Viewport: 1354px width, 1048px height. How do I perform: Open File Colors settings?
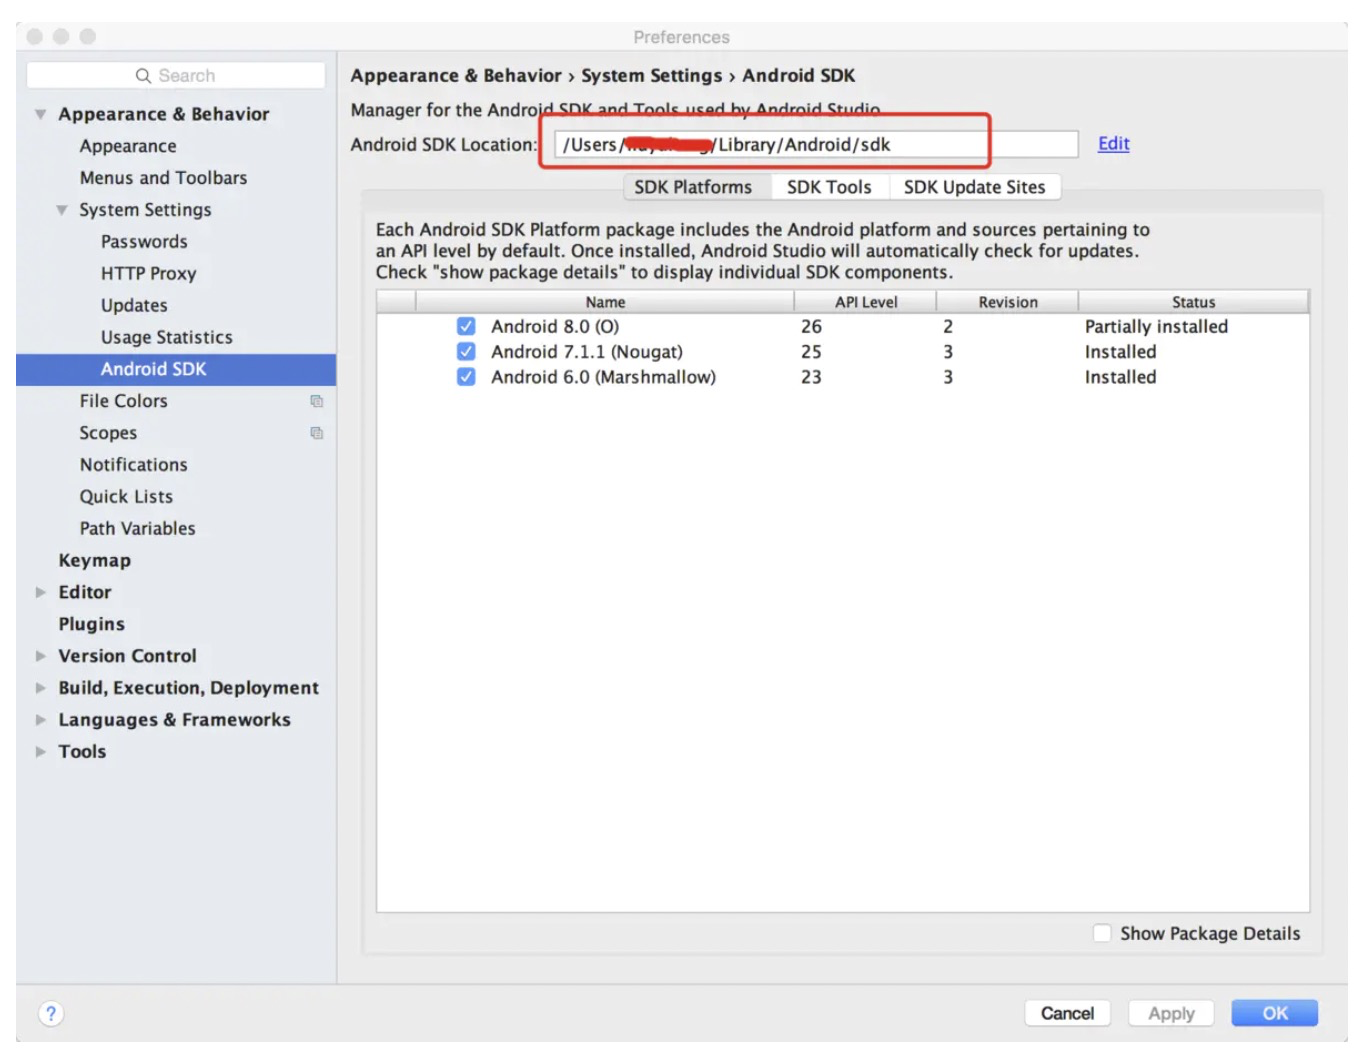(124, 401)
